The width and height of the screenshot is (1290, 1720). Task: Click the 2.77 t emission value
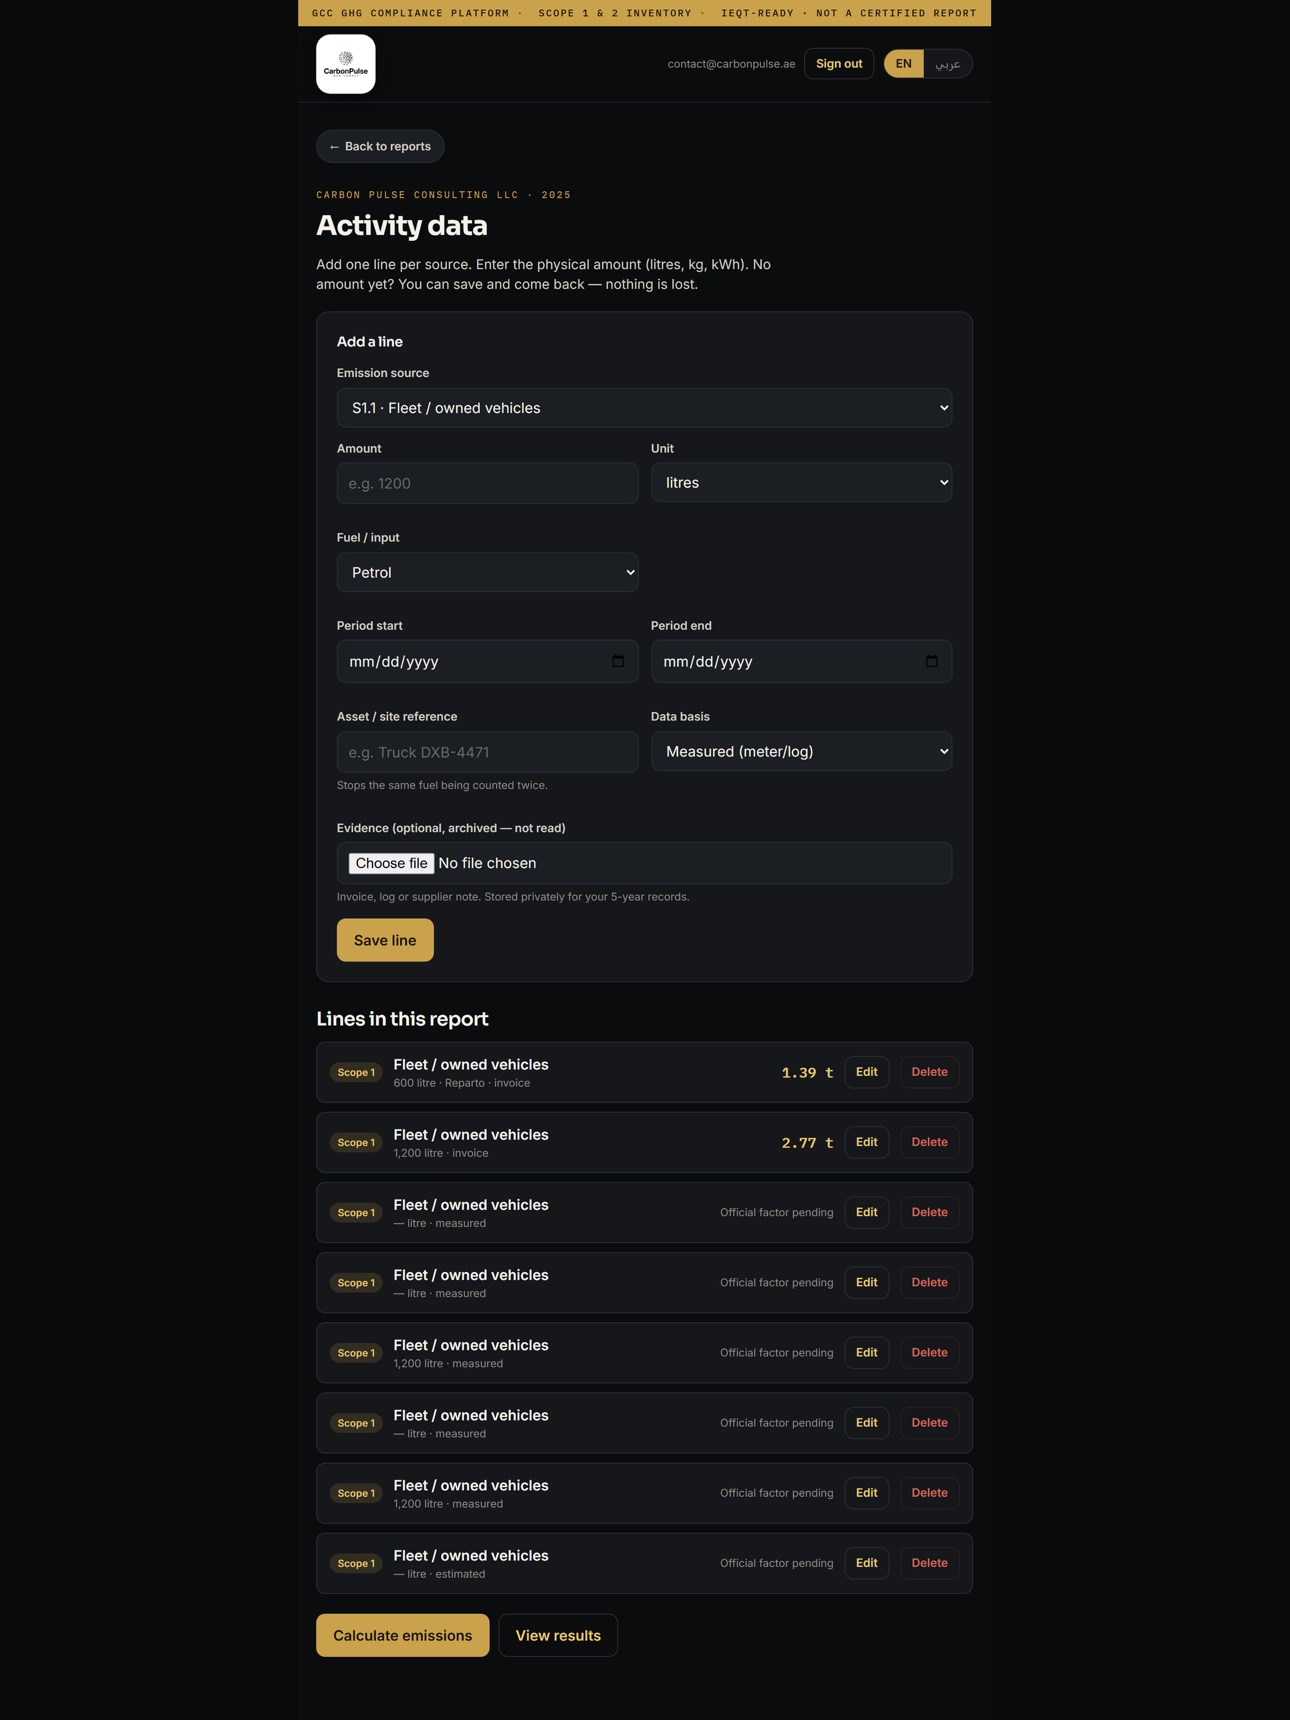point(807,1143)
